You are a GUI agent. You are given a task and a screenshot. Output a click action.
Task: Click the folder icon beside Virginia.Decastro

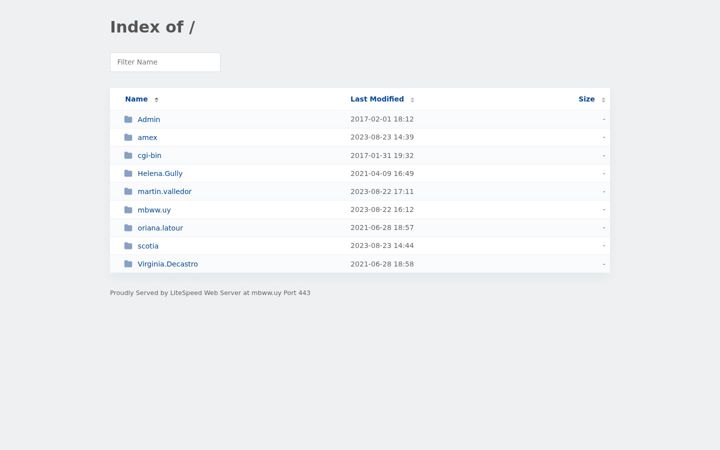tap(128, 264)
